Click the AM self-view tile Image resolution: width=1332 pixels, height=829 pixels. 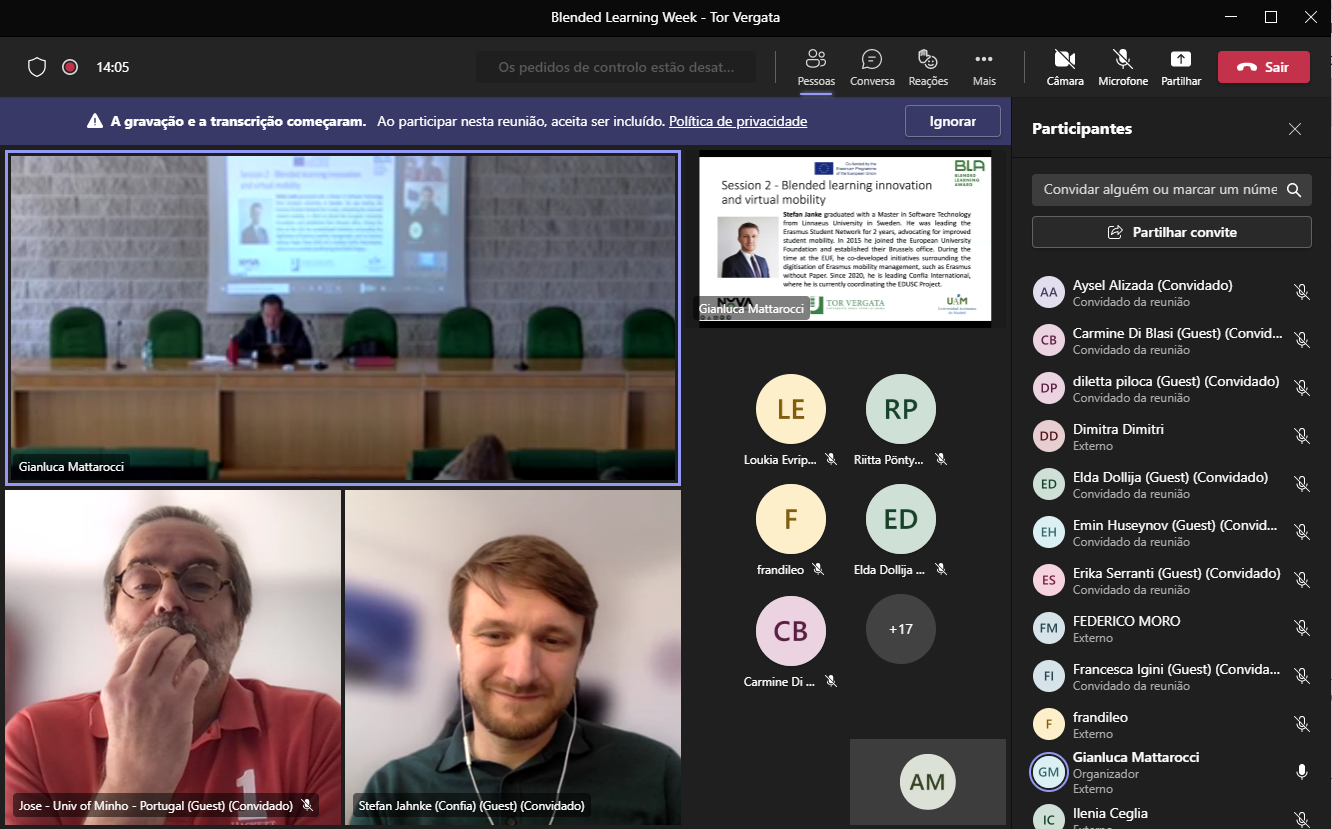coord(928,782)
